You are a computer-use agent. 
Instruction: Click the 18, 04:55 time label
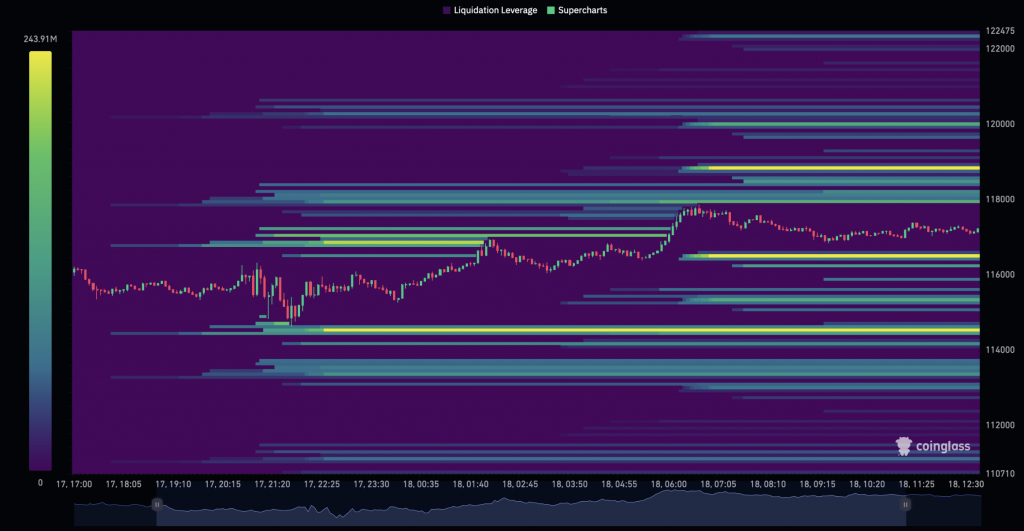click(619, 484)
